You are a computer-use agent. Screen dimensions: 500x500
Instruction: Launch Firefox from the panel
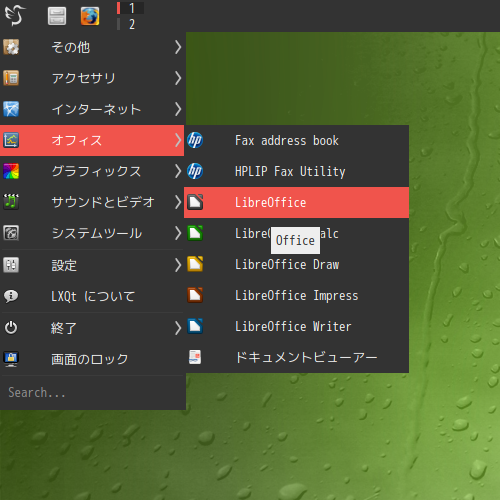[x=90, y=16]
